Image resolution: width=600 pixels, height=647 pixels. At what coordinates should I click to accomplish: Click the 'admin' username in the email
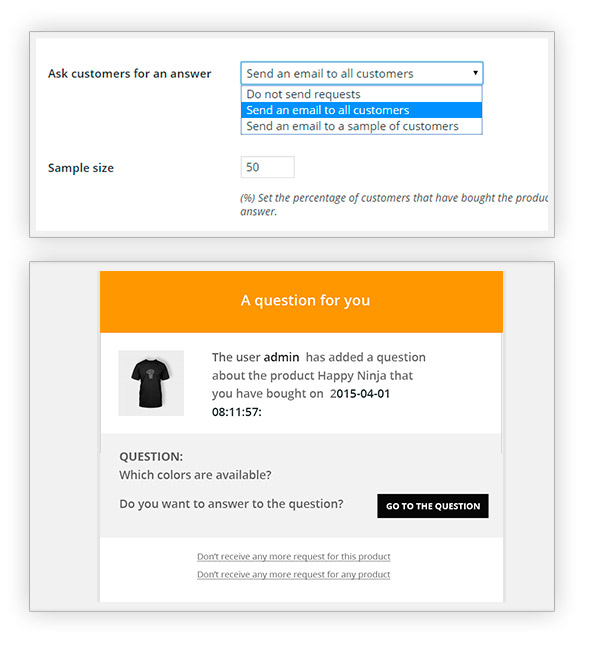[282, 357]
